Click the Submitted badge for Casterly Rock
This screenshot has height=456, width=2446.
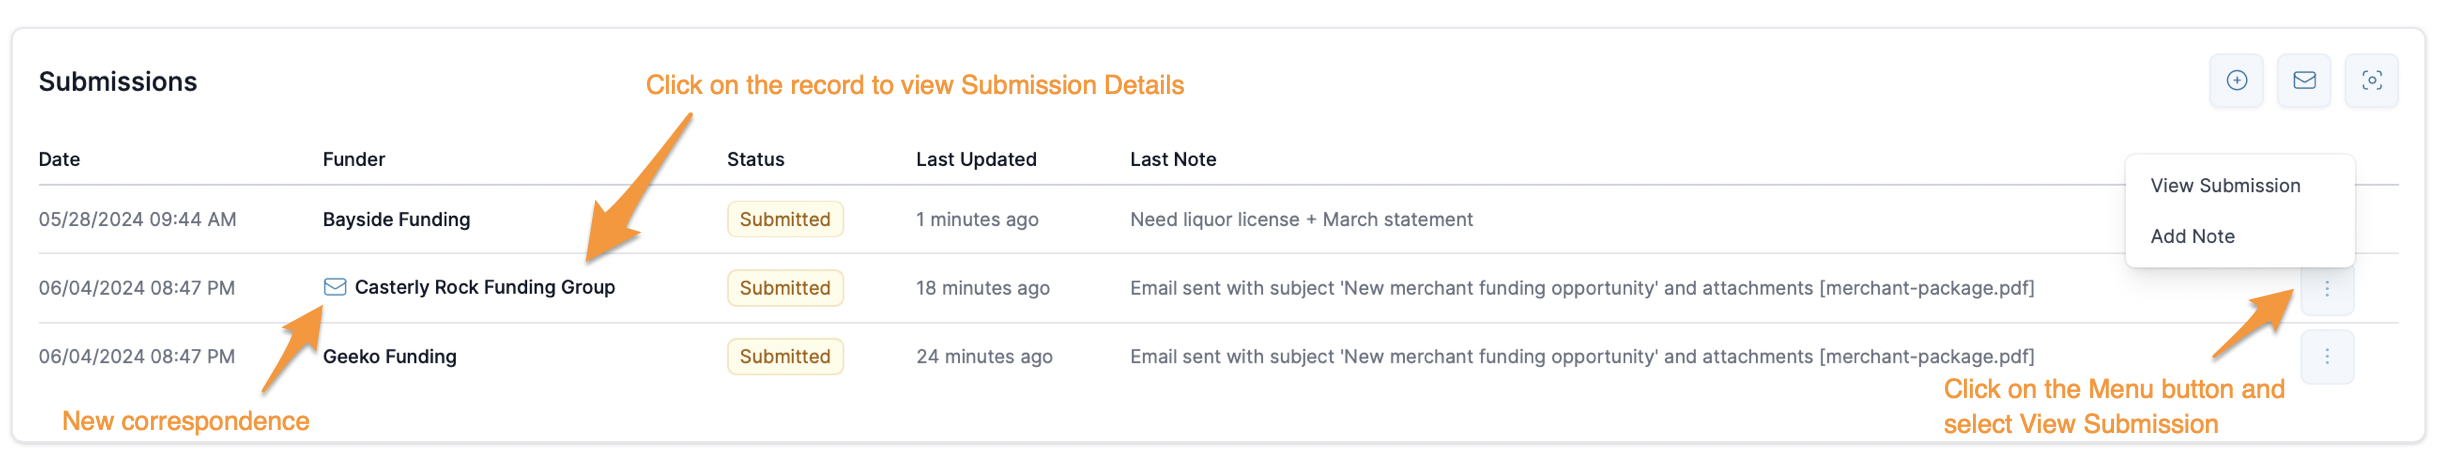click(x=785, y=288)
